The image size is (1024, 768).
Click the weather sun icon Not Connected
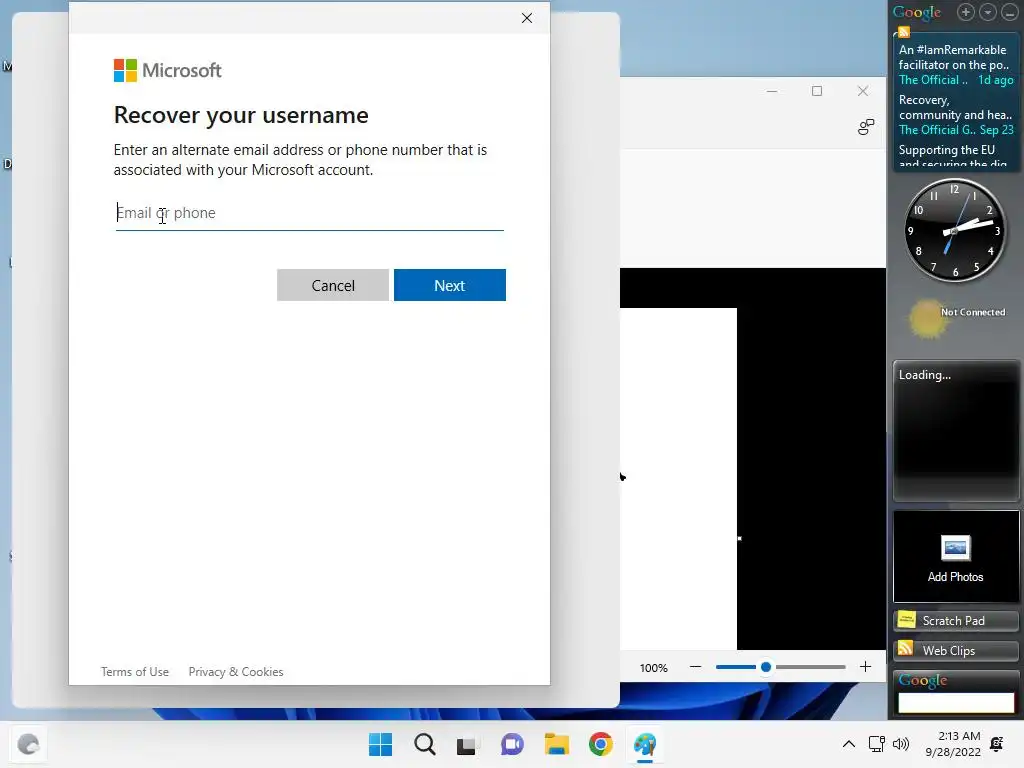[927, 319]
